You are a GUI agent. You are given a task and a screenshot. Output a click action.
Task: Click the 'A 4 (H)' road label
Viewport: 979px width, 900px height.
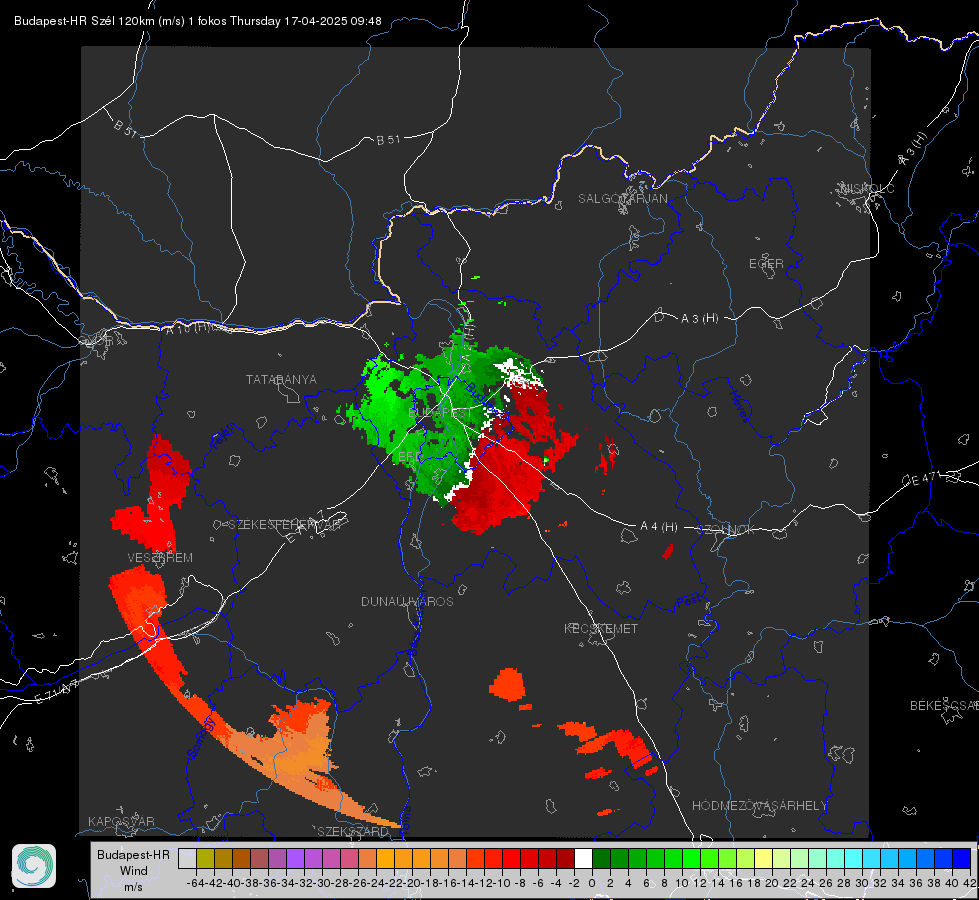659,527
